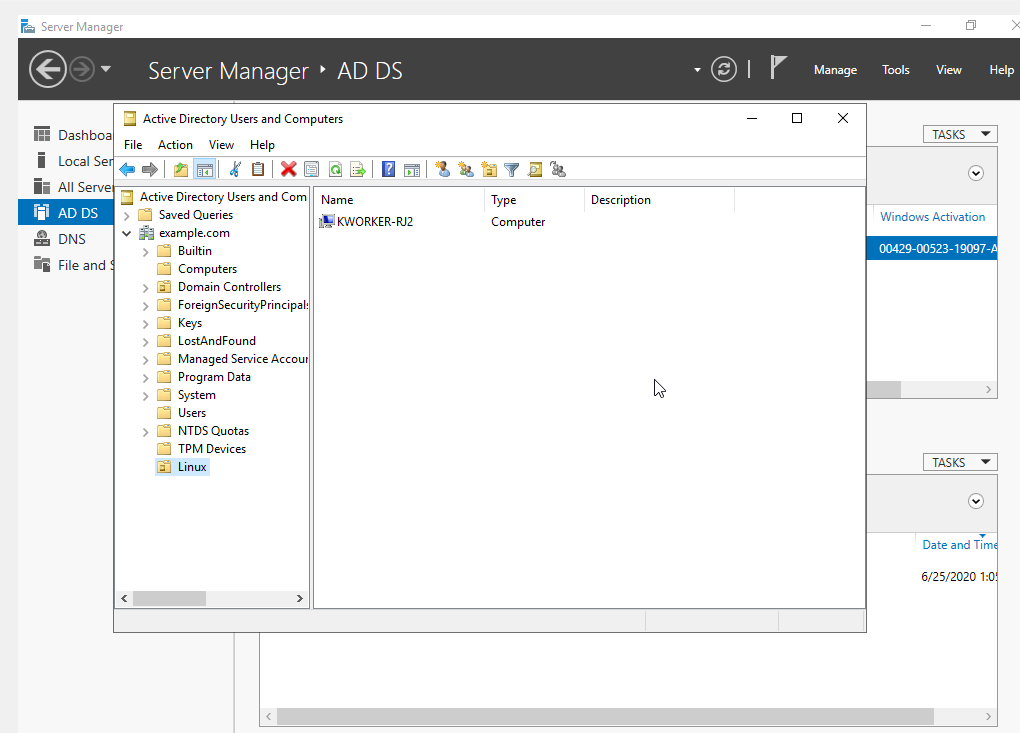Open lower TASKS dropdown in Server Manager
This screenshot has height=733, width=1020.
[960, 462]
